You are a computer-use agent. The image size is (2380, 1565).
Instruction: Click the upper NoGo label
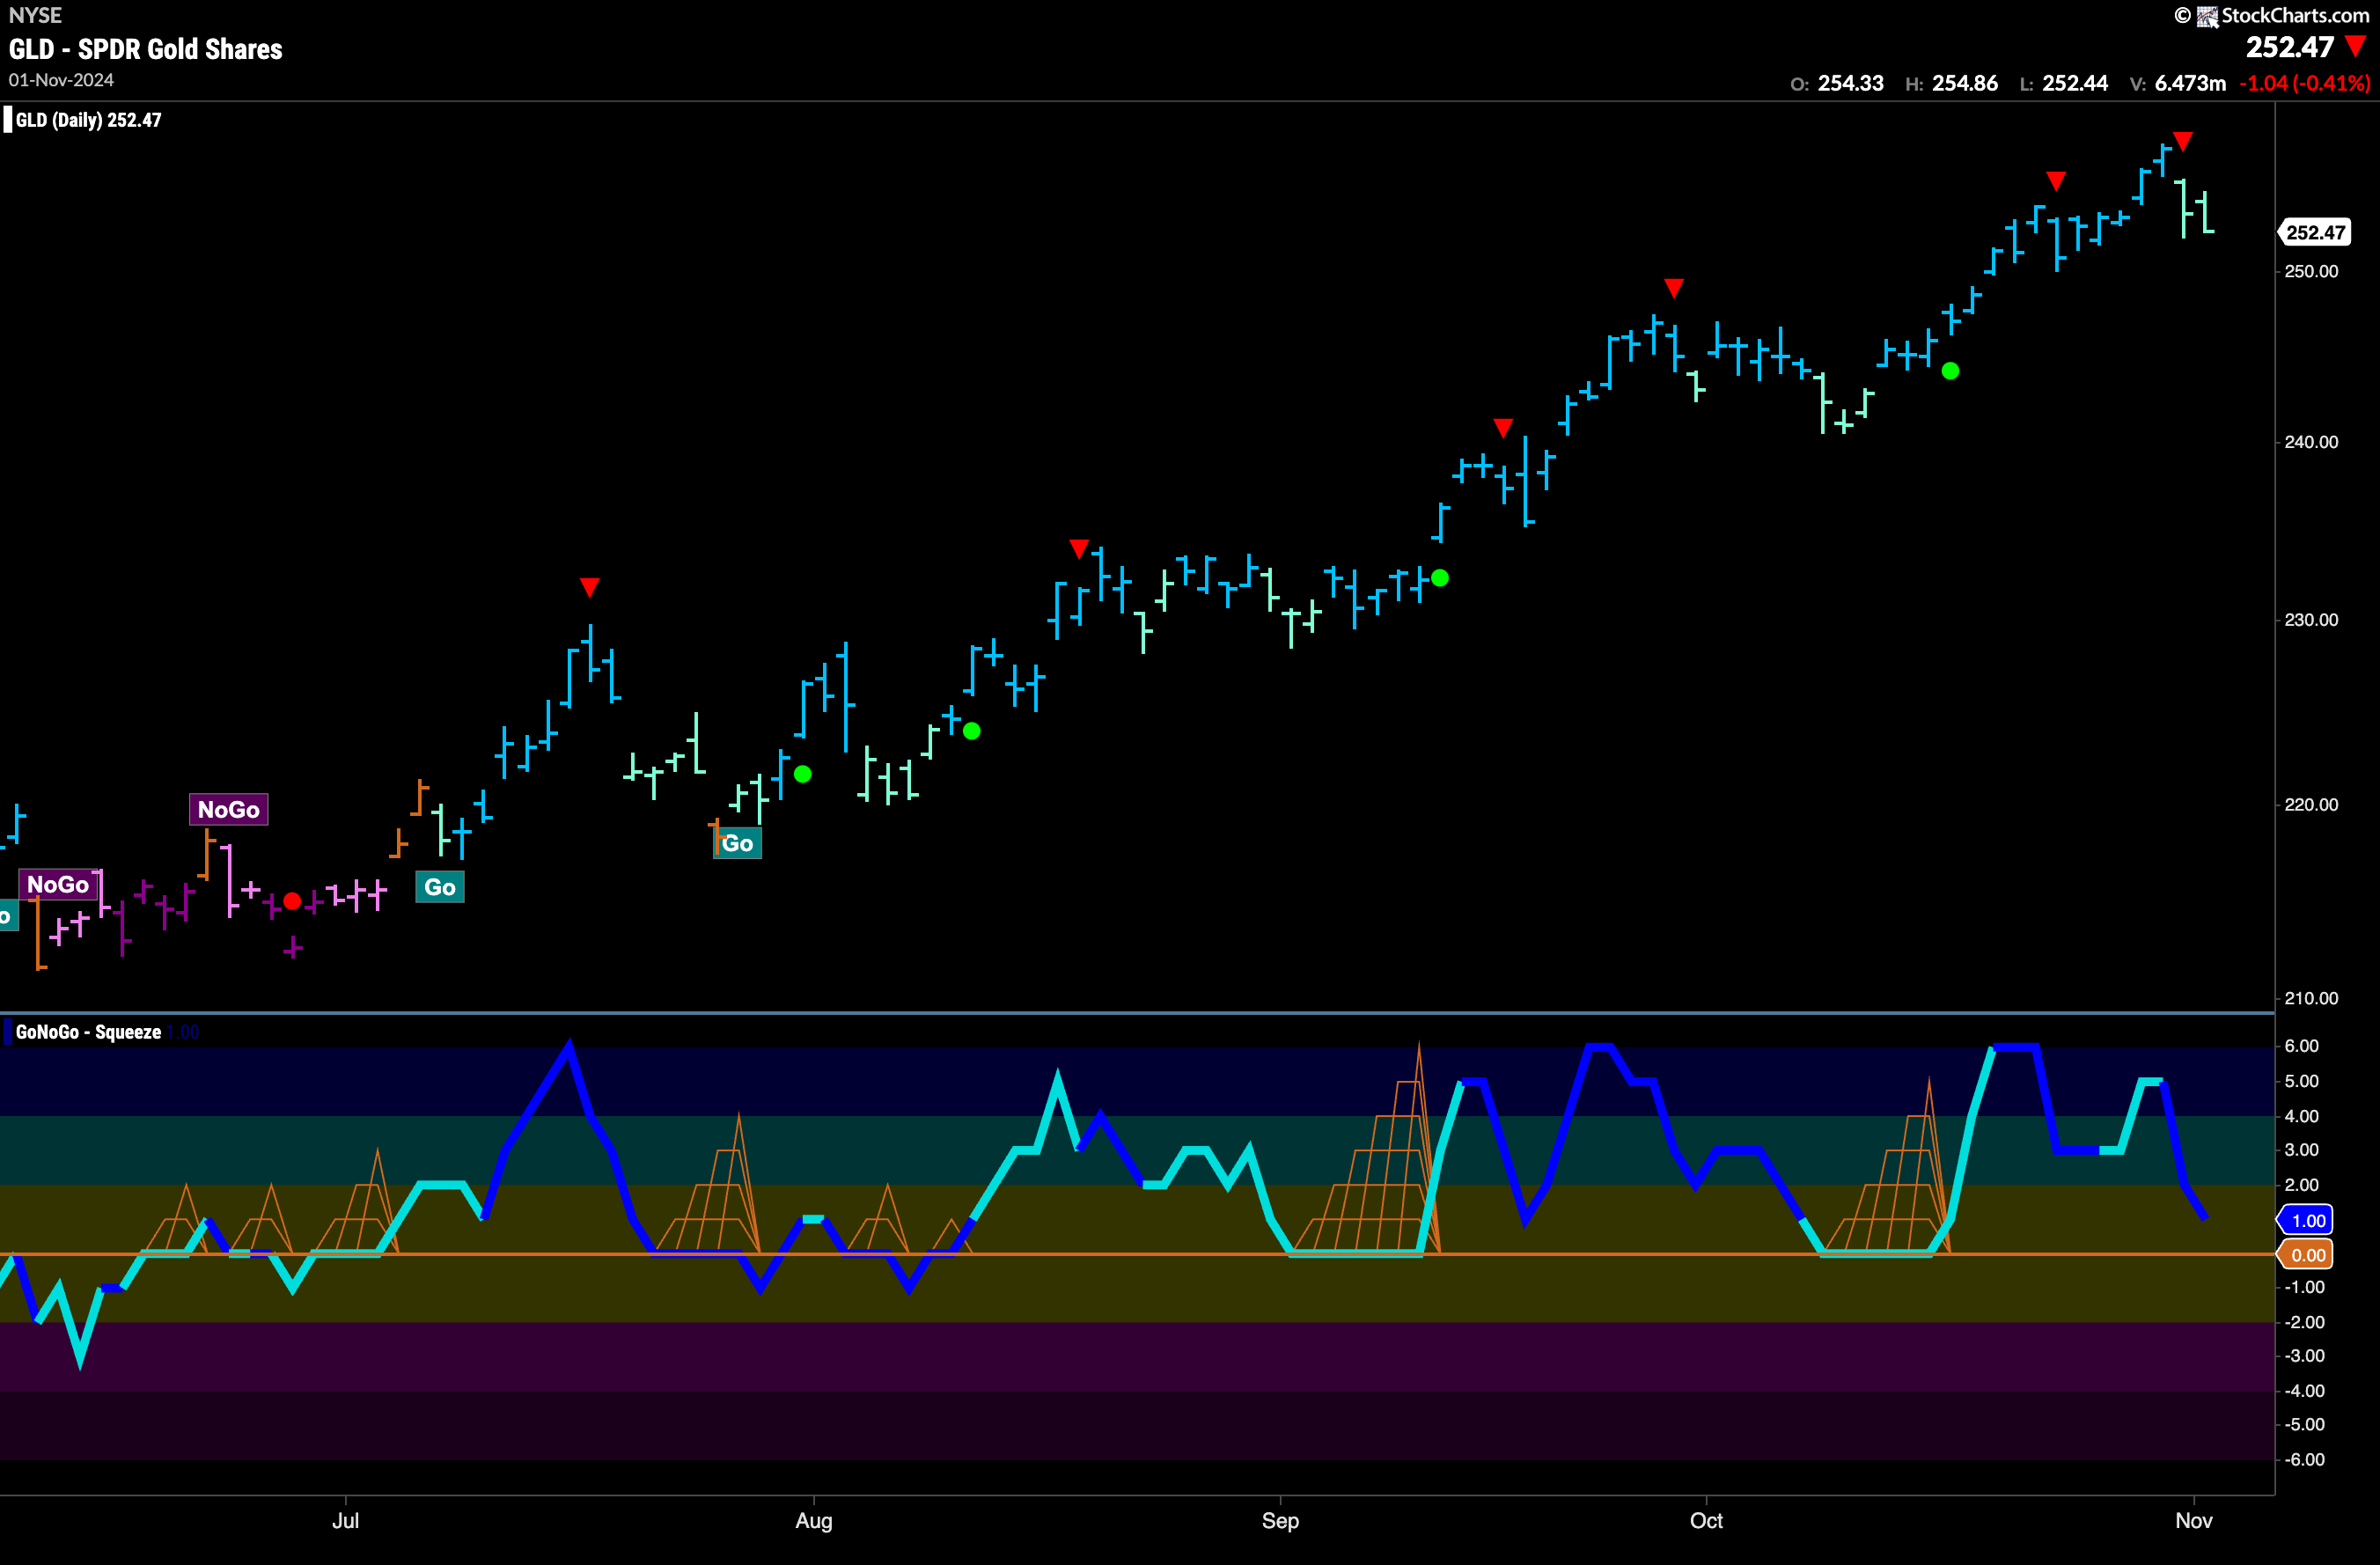coord(229,809)
